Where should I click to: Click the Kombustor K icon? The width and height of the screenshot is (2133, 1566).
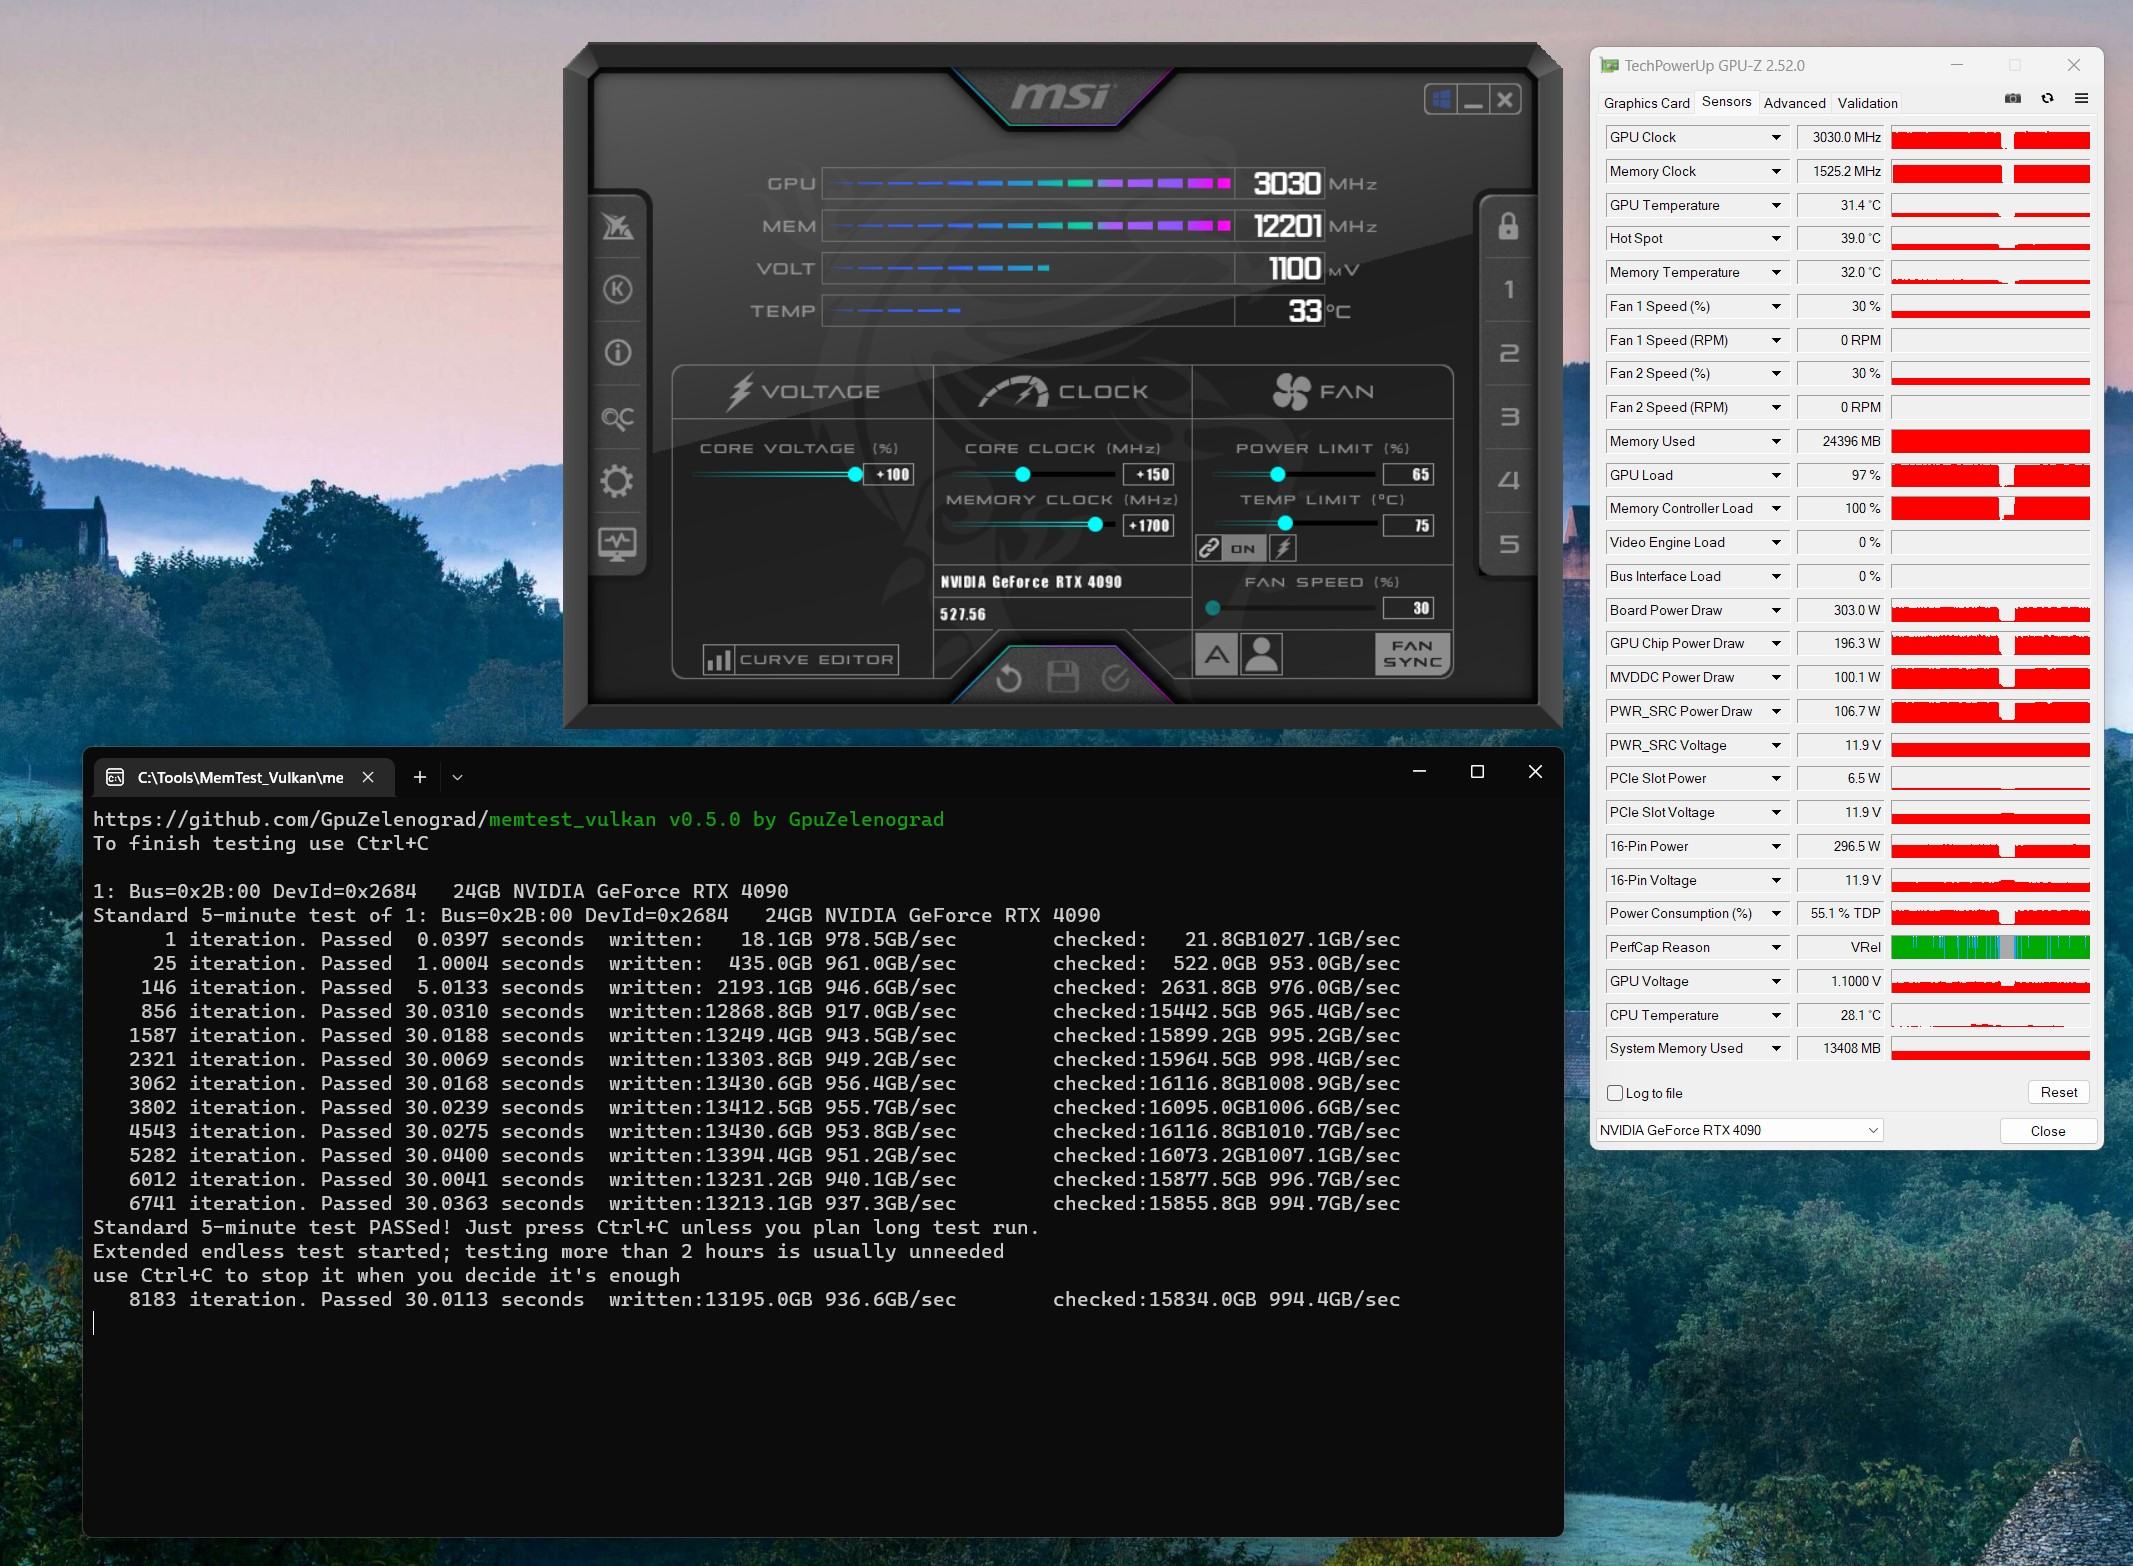pyautogui.click(x=617, y=290)
